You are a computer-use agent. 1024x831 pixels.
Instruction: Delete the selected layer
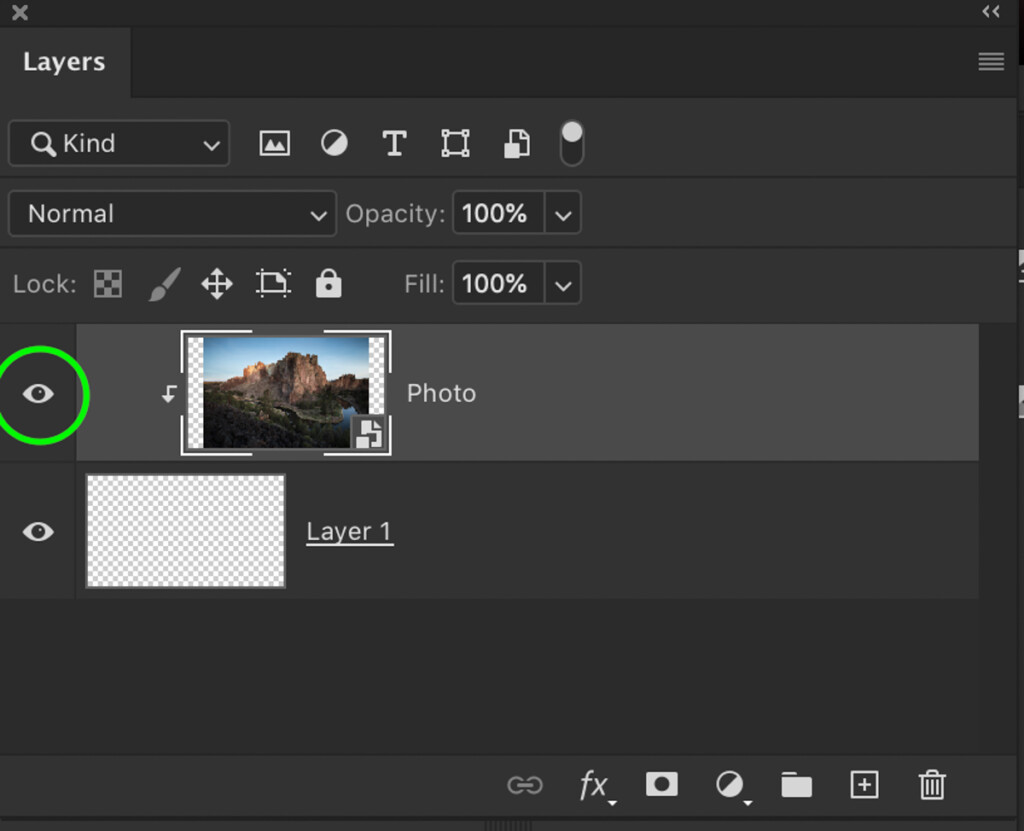click(x=932, y=785)
